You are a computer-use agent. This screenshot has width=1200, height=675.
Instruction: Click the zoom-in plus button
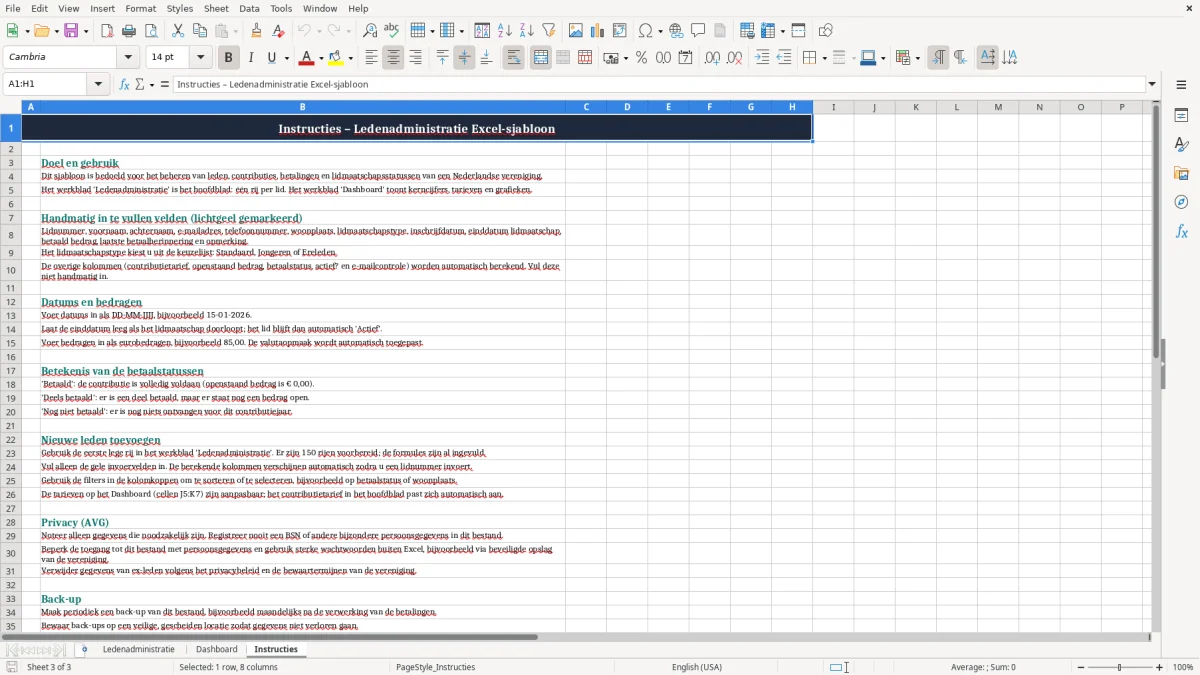point(1160,667)
